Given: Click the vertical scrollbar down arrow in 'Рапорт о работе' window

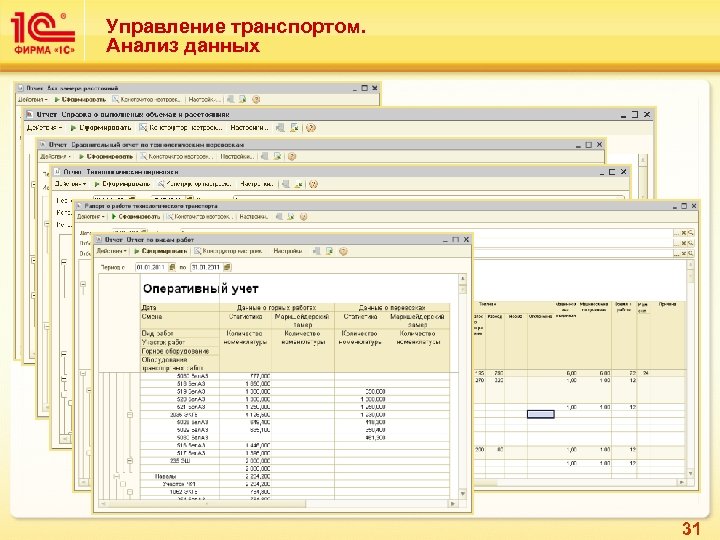Looking at the screenshot, I should pos(690,473).
